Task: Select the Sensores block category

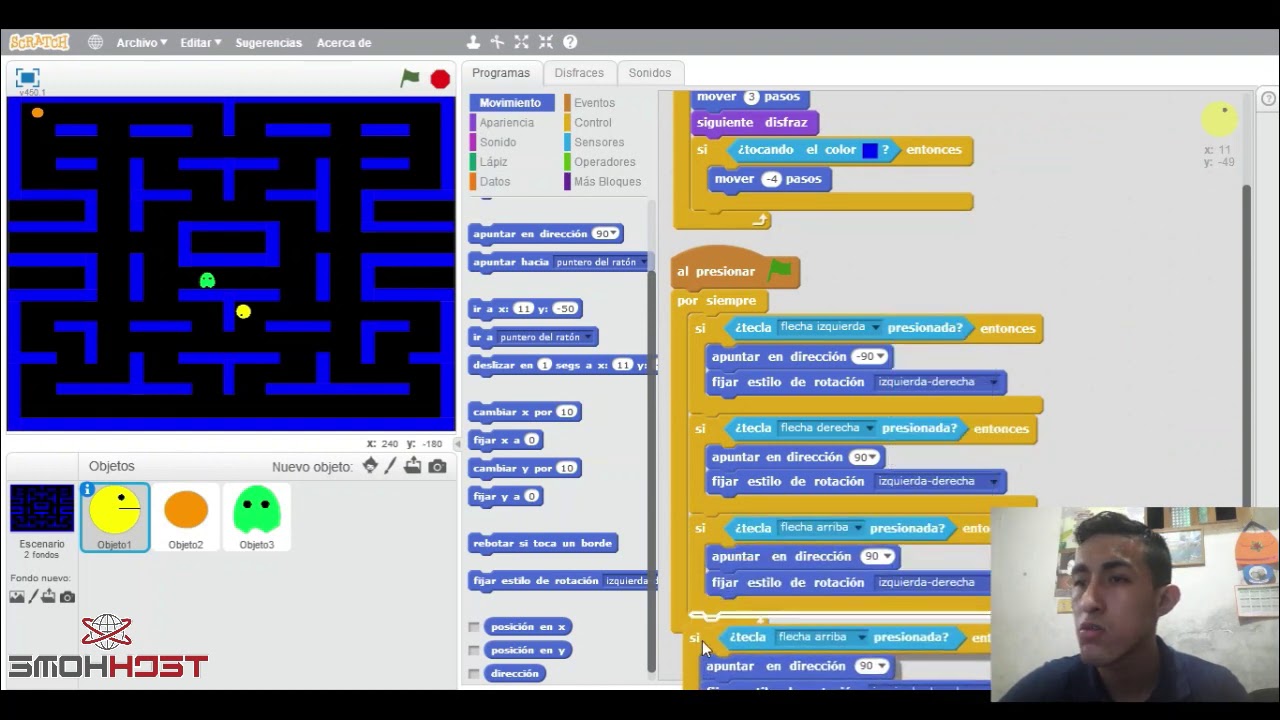Action: pyautogui.click(x=599, y=142)
